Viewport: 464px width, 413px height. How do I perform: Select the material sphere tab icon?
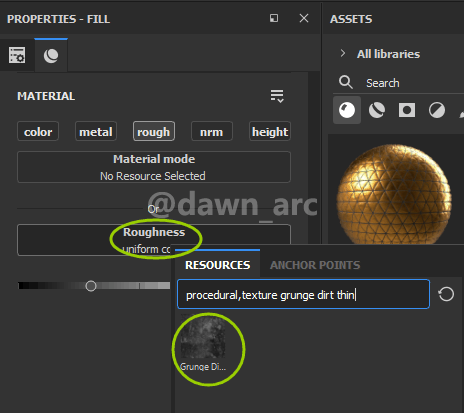pyautogui.click(x=51, y=55)
